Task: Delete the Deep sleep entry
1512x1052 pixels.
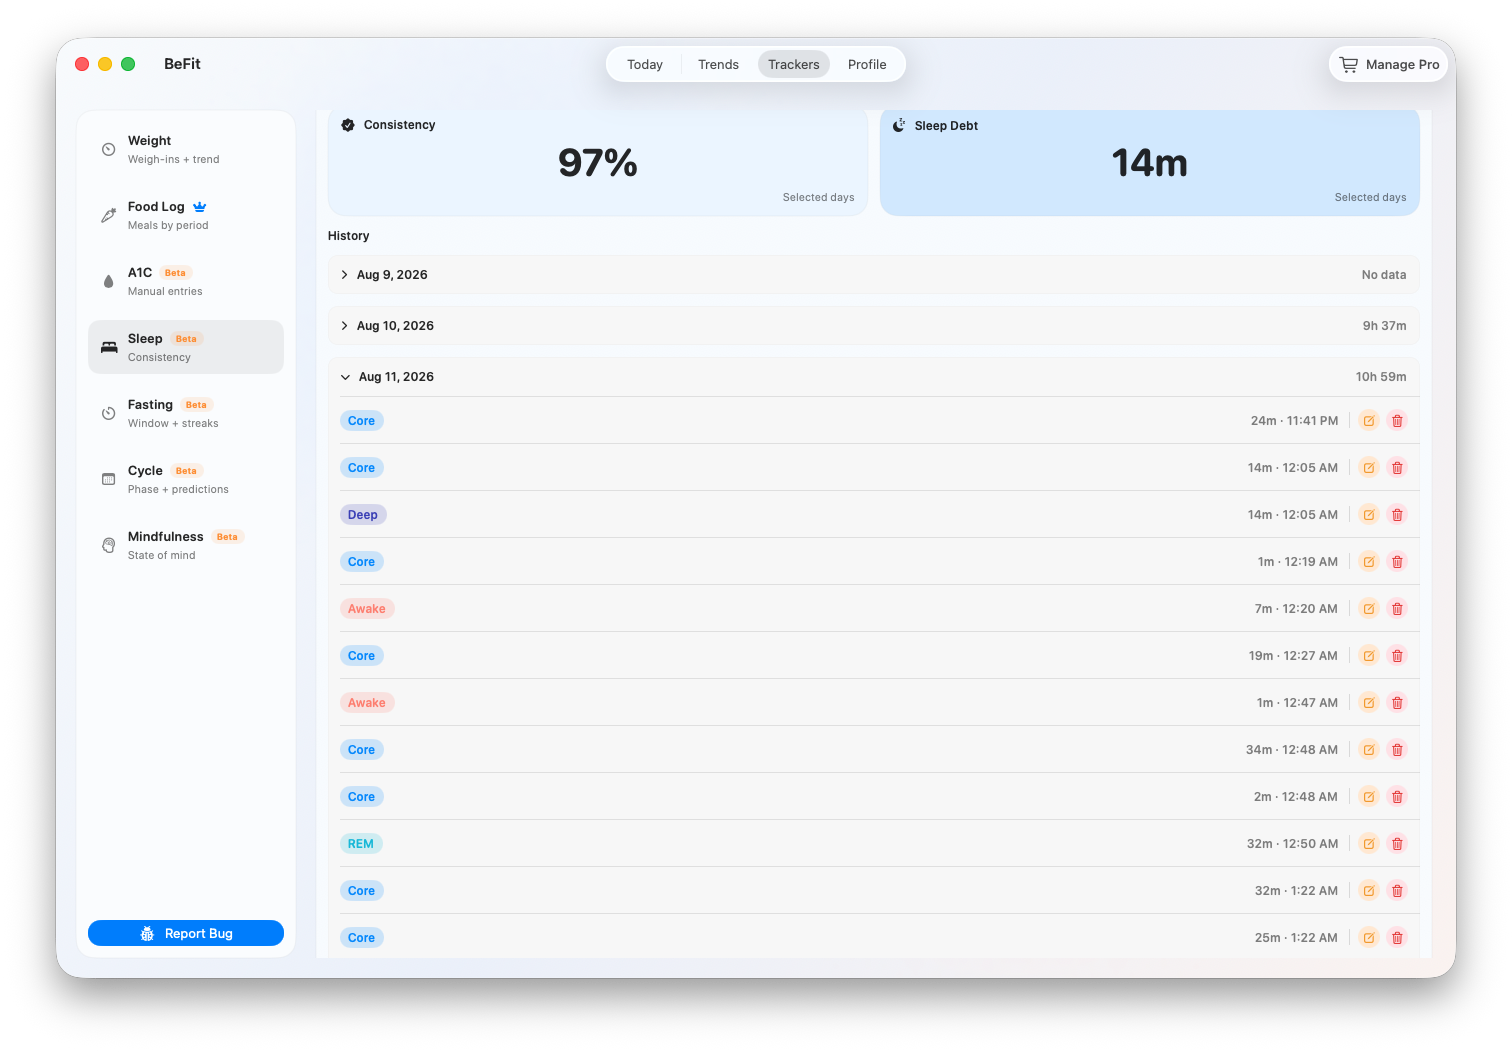Action: click(1398, 515)
